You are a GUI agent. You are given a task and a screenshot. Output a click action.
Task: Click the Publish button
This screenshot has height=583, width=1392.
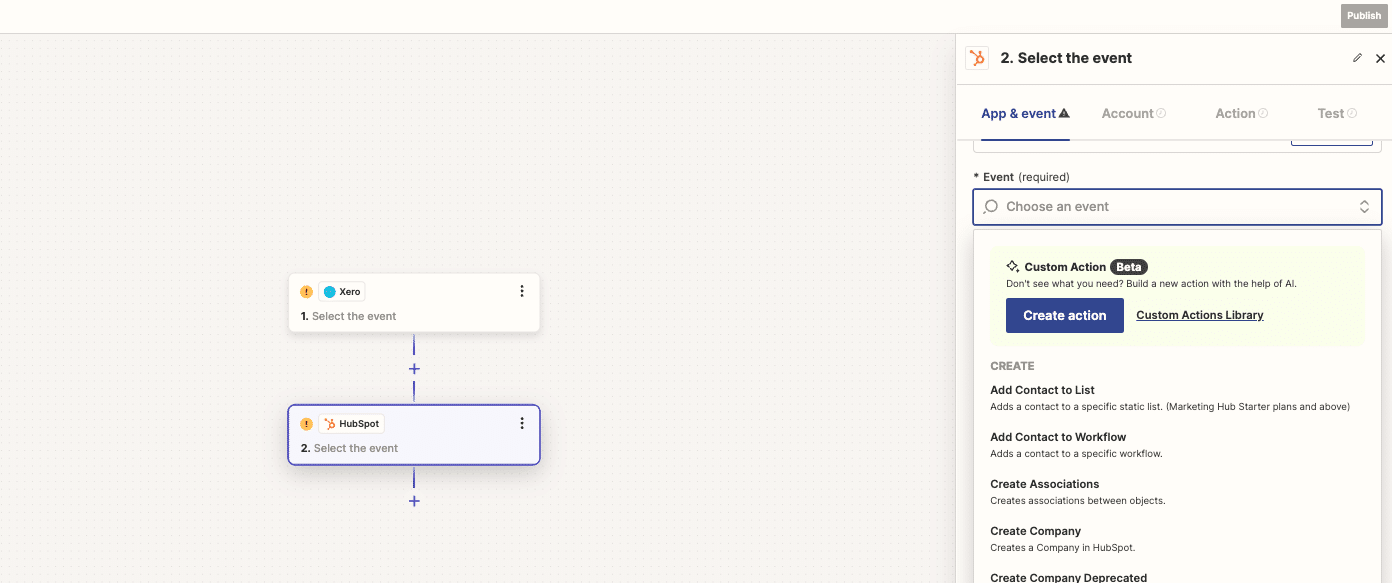[x=1364, y=15]
